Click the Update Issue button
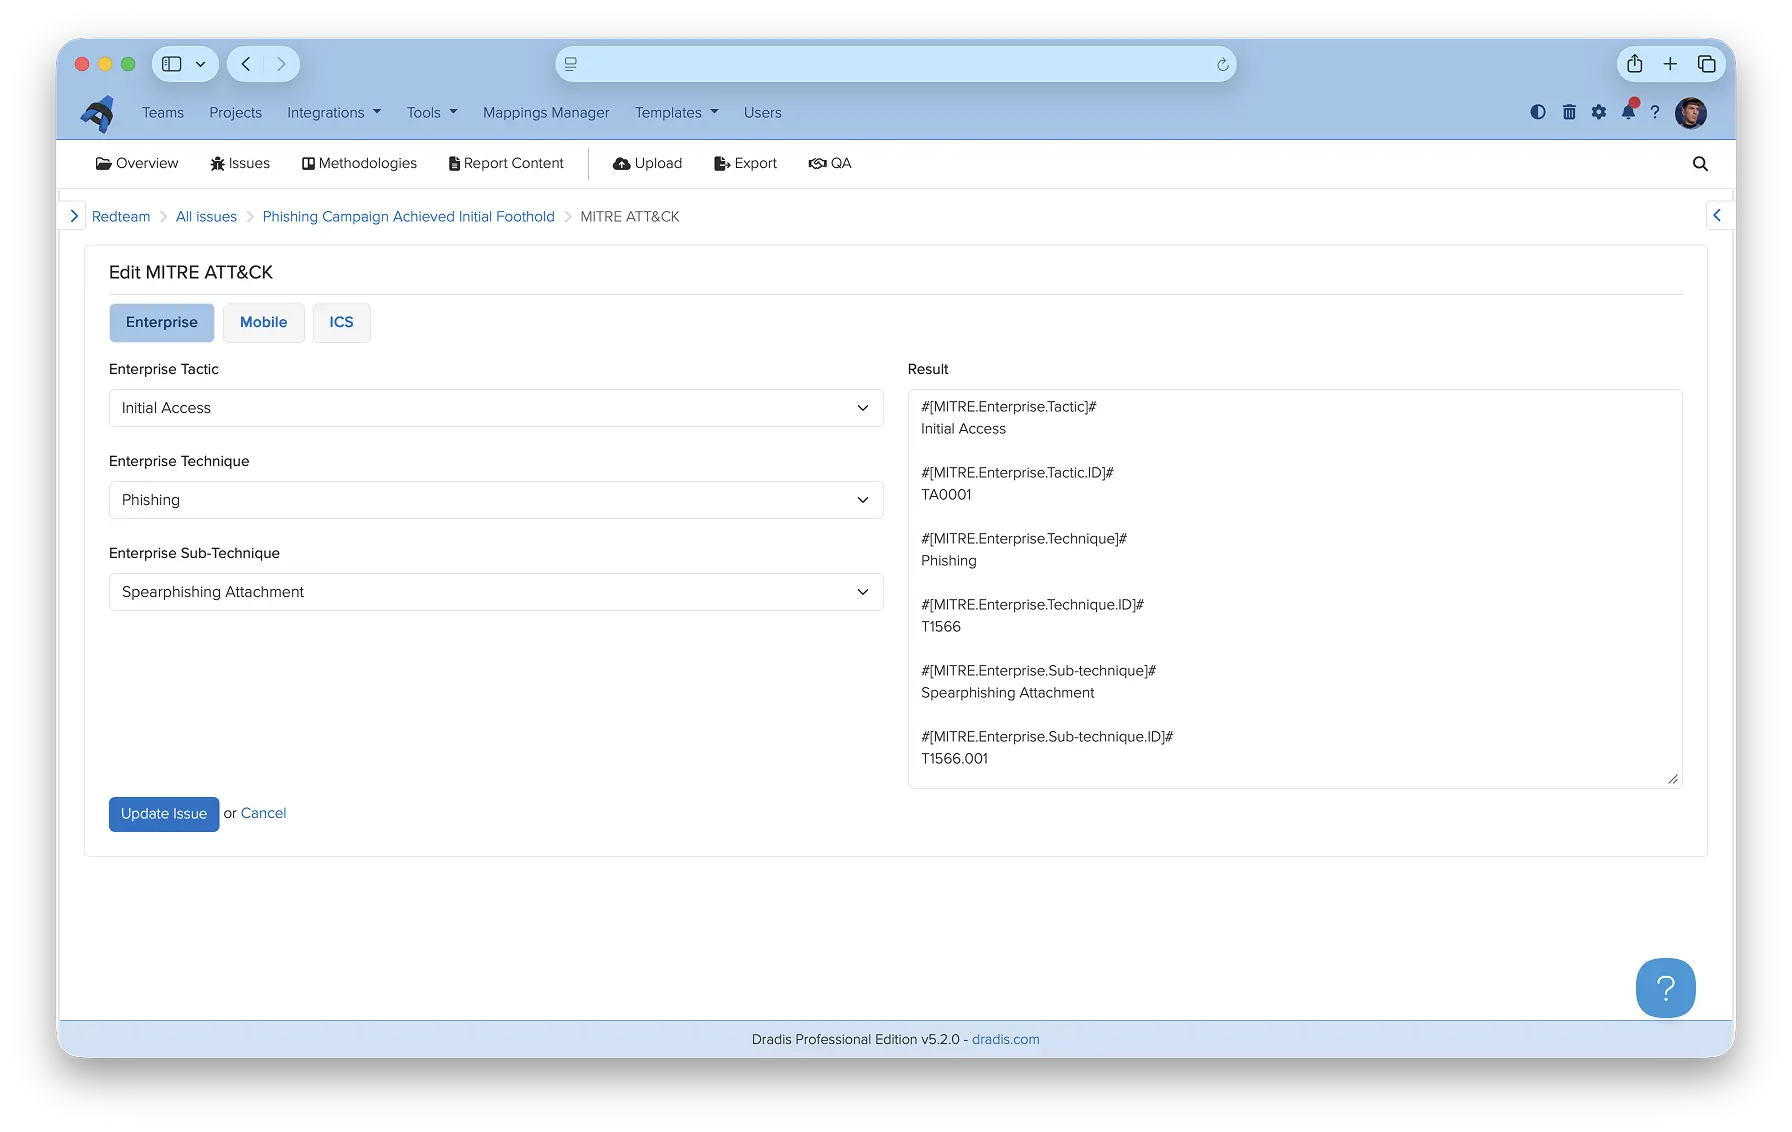Image resolution: width=1792 pixels, height=1132 pixels. point(164,814)
